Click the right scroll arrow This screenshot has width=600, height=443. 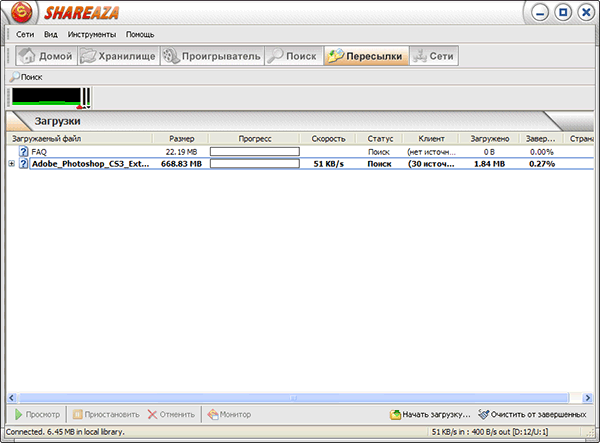point(588,398)
